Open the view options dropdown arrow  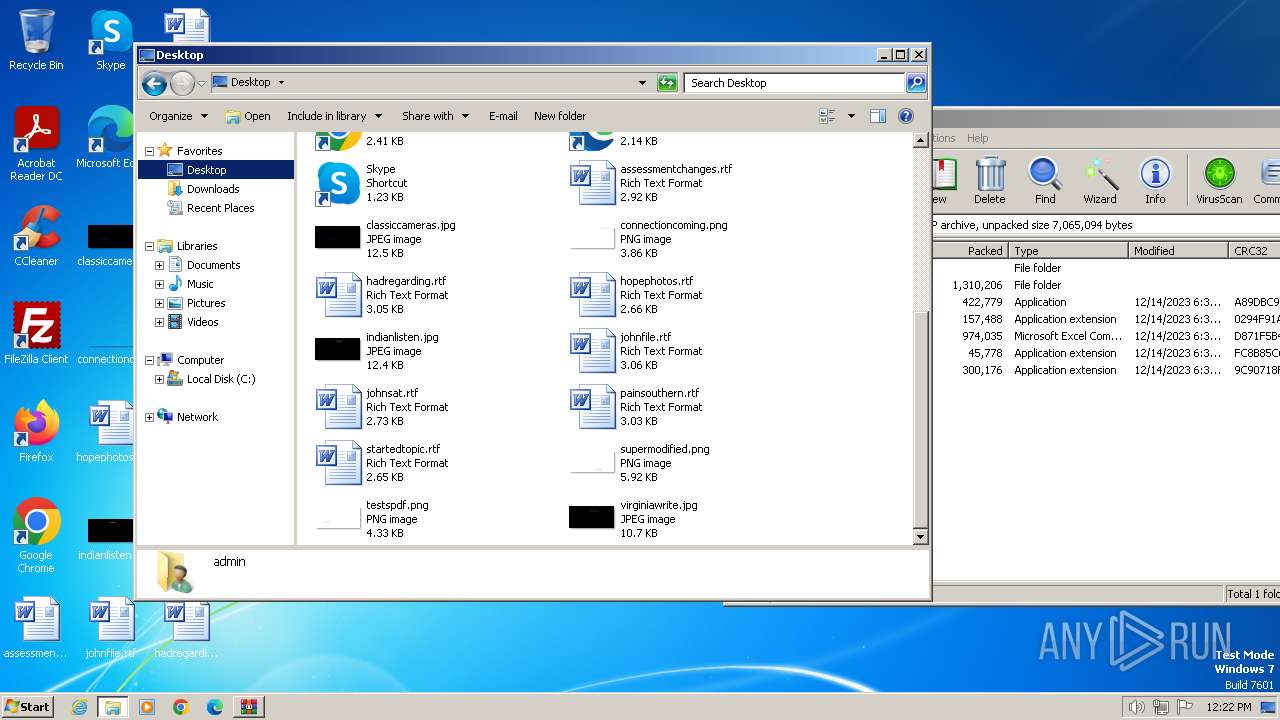pos(851,116)
